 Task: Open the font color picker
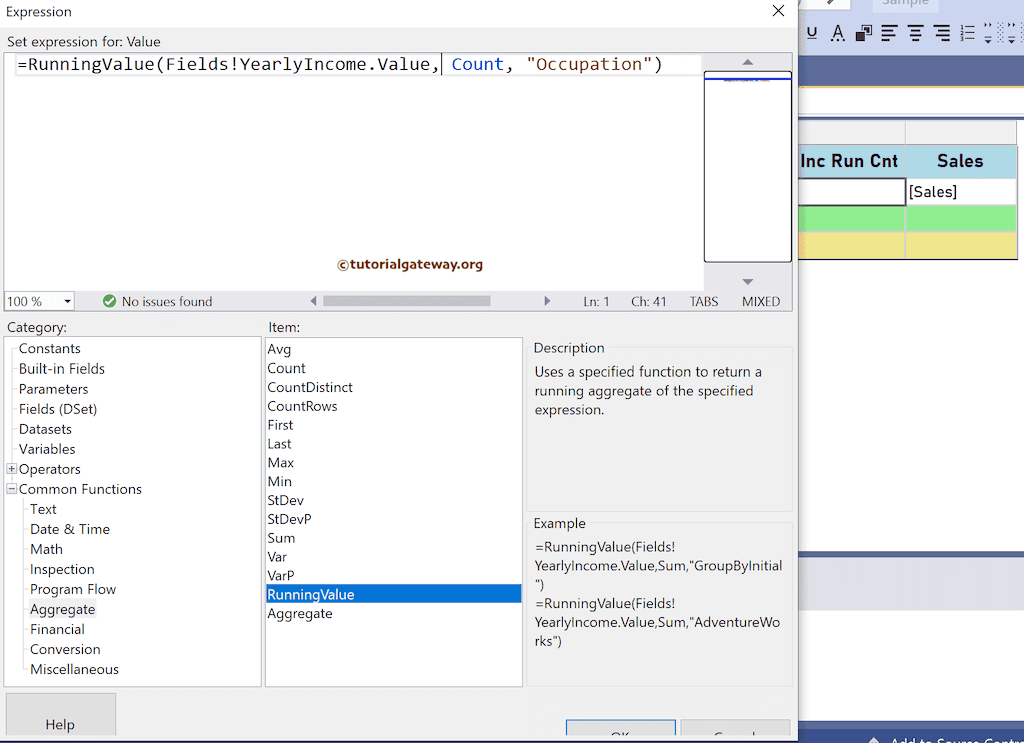(x=838, y=33)
